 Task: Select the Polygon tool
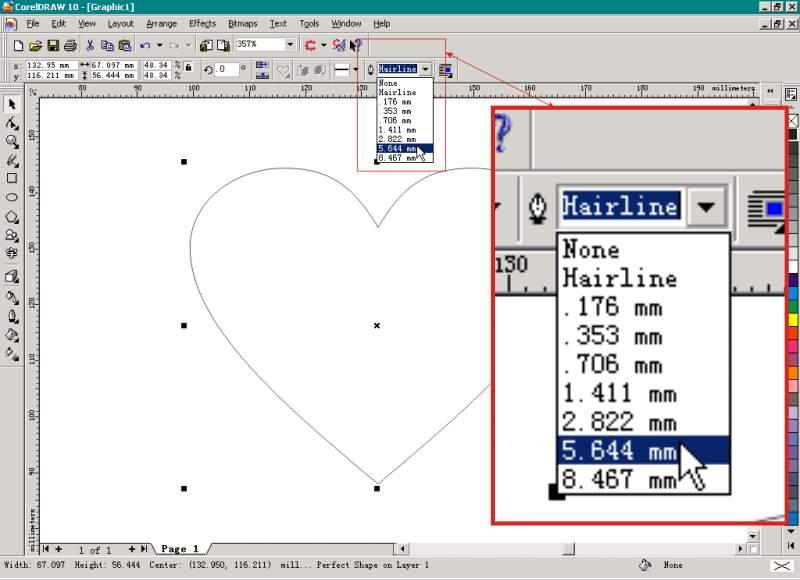click(x=12, y=216)
